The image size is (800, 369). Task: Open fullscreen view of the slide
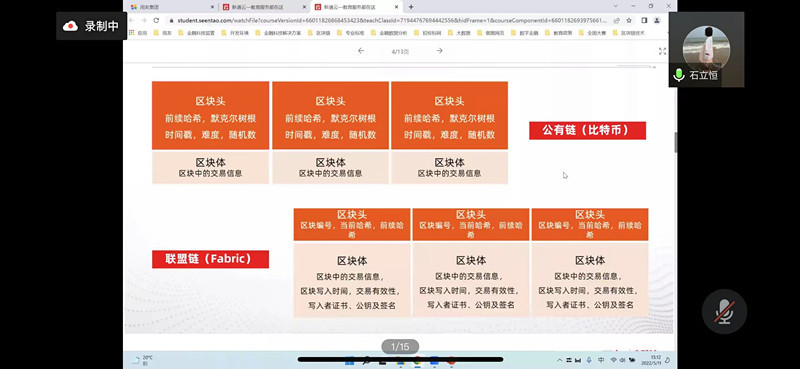coord(662,51)
